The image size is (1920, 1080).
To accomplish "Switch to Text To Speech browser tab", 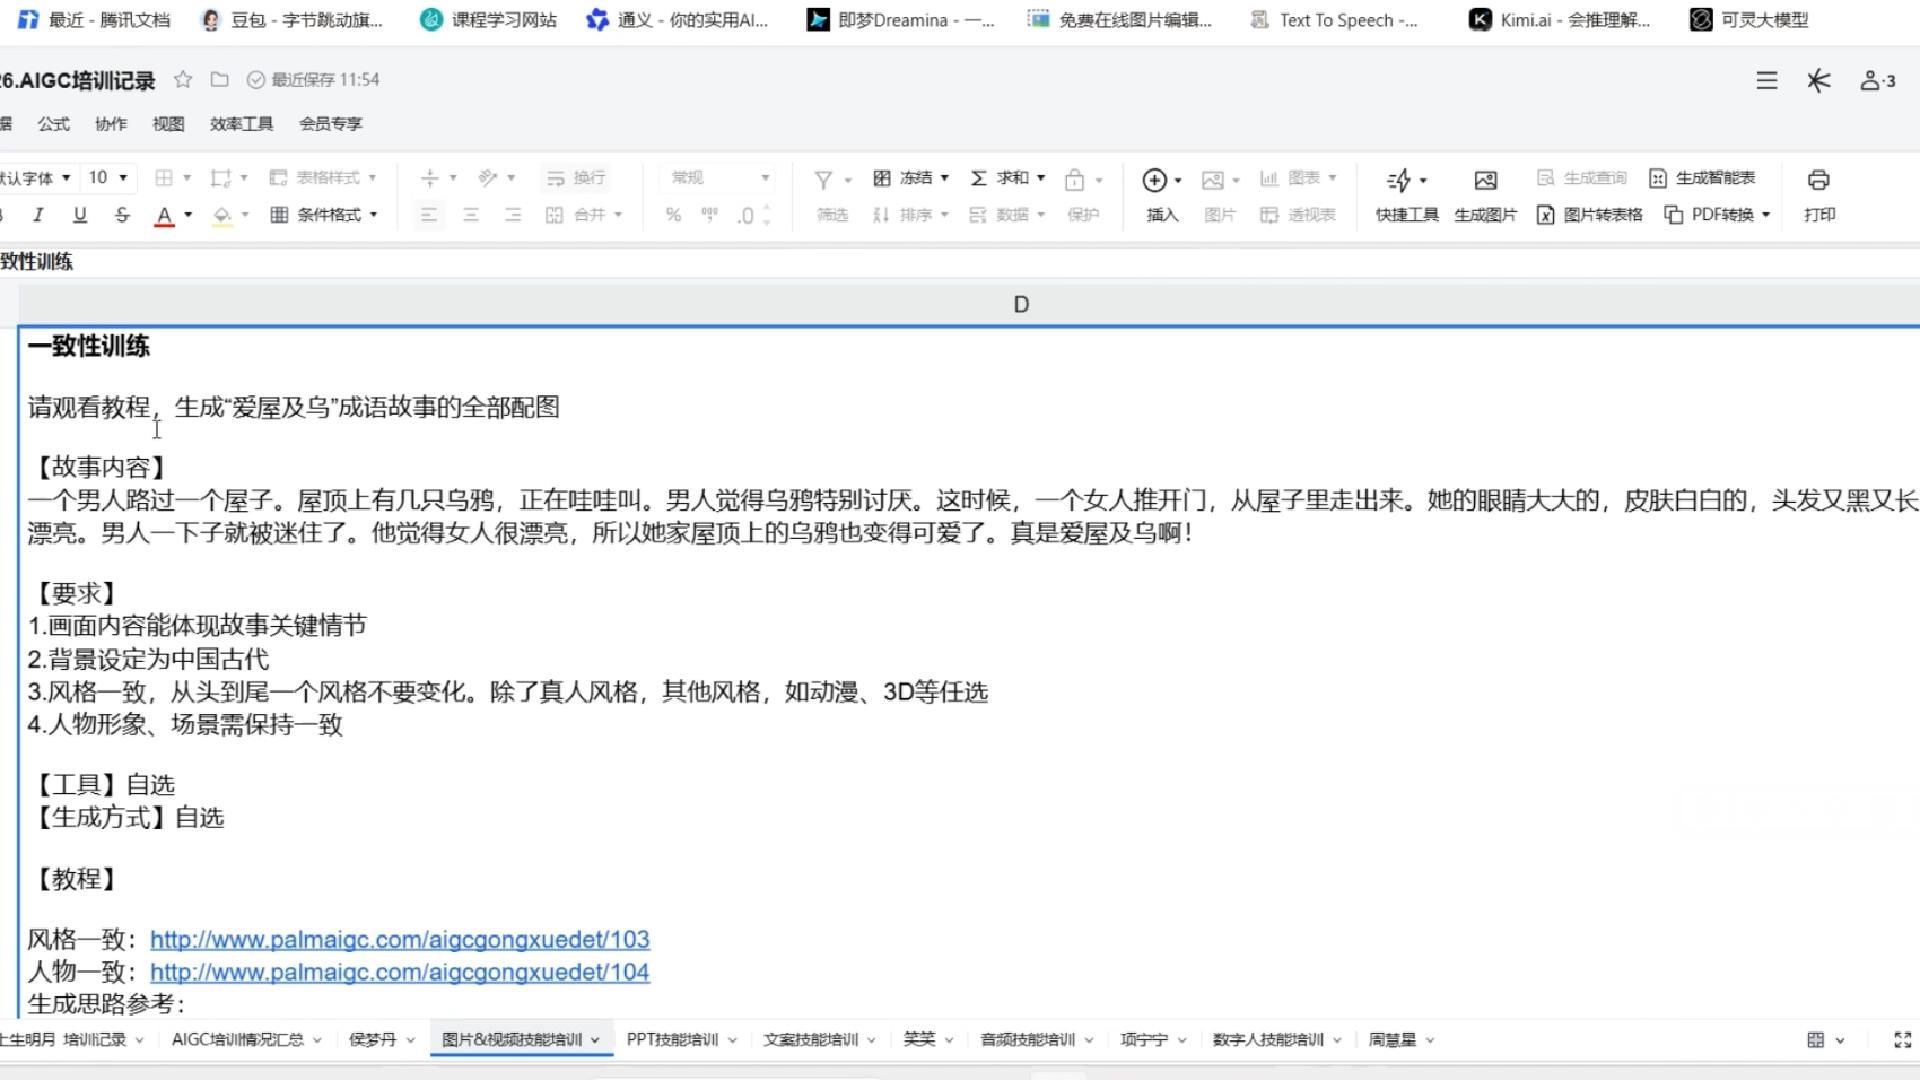I will [x=1335, y=20].
